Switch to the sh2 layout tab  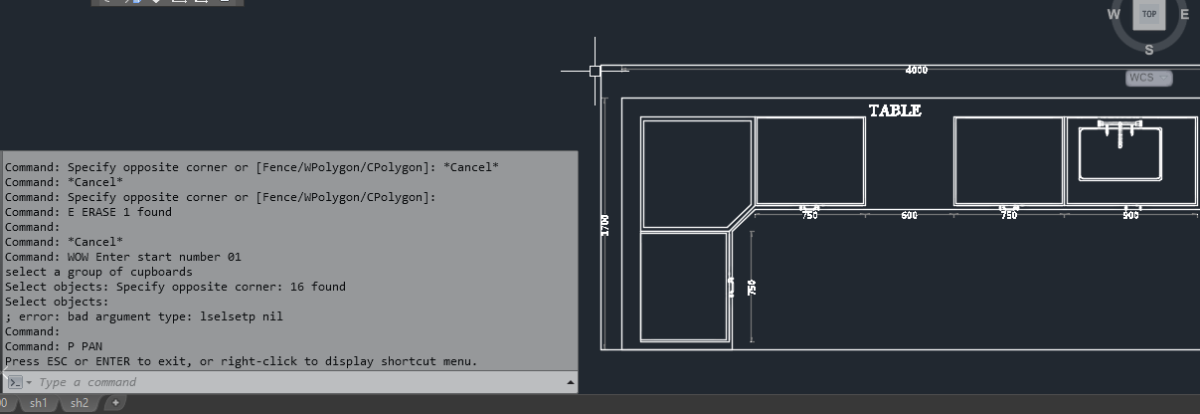(79, 403)
